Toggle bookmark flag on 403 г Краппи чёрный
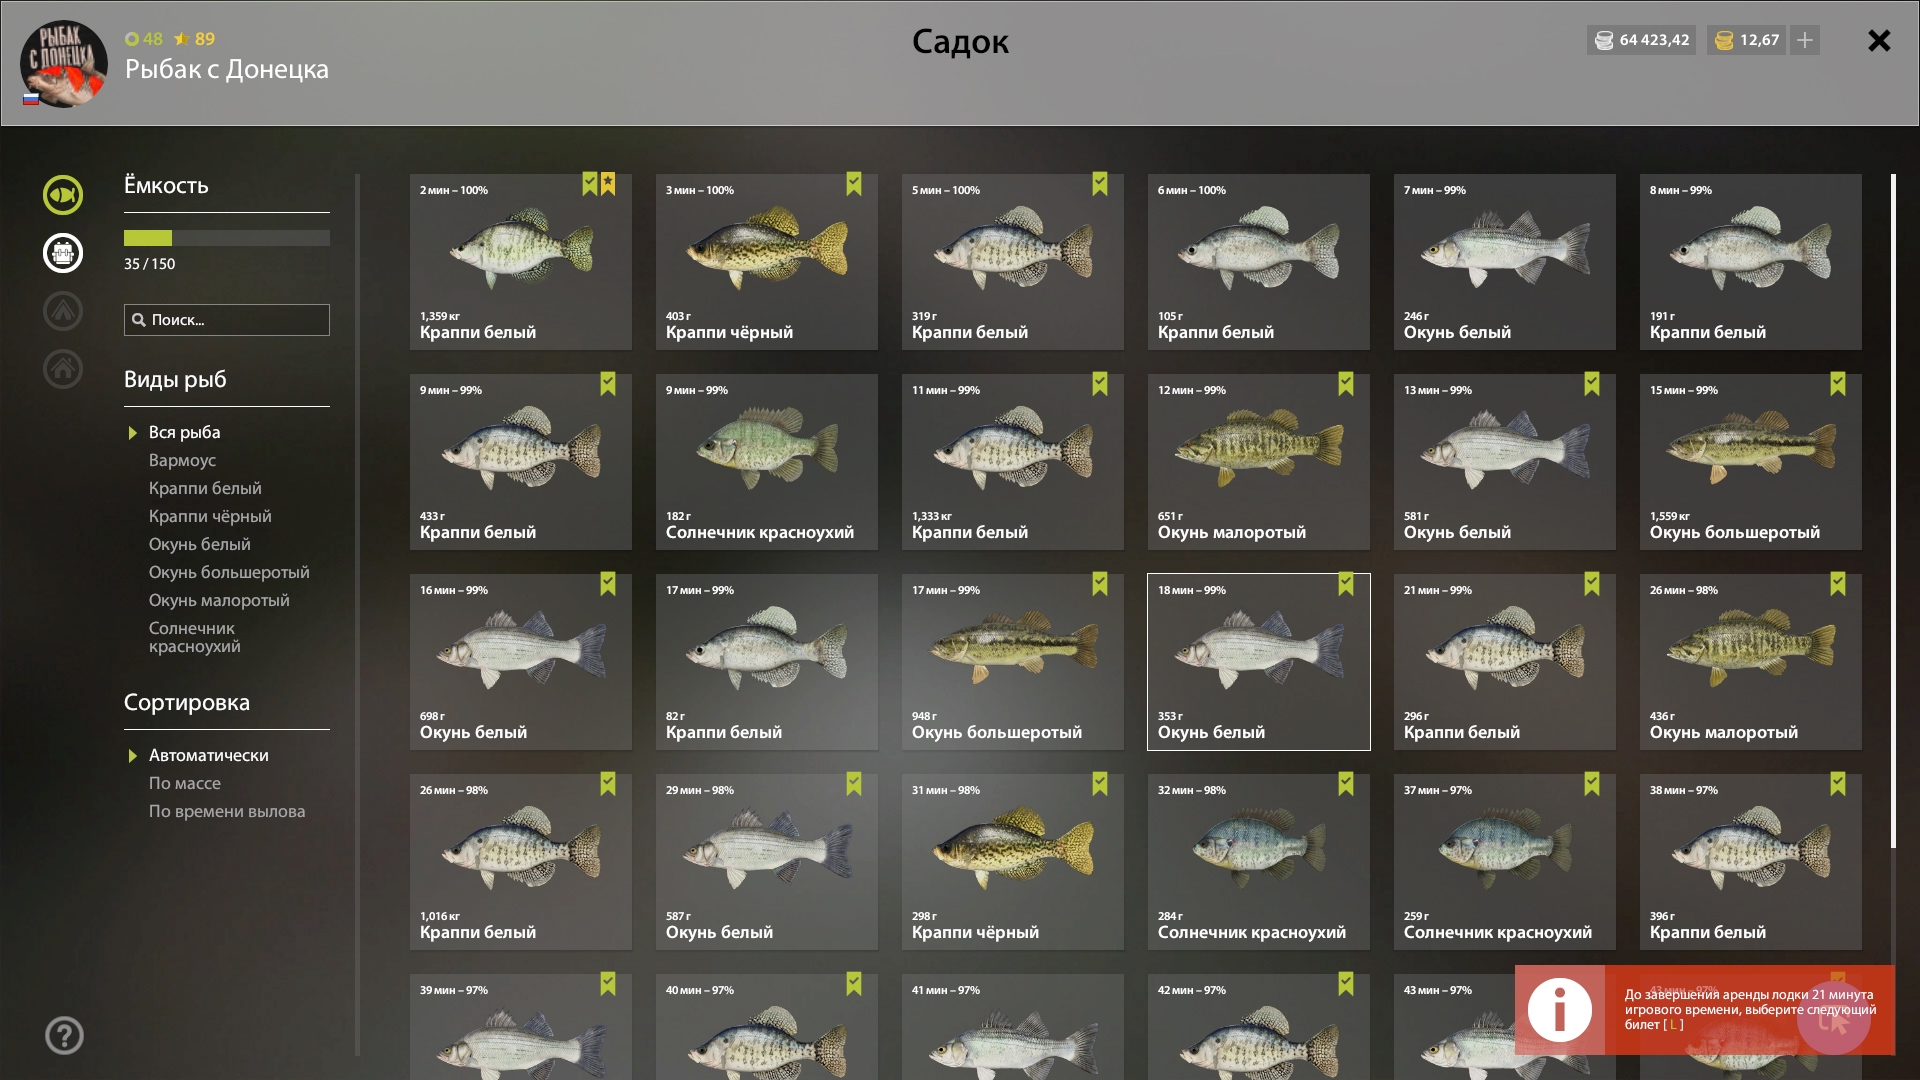Image resolution: width=1920 pixels, height=1080 pixels. click(x=854, y=184)
